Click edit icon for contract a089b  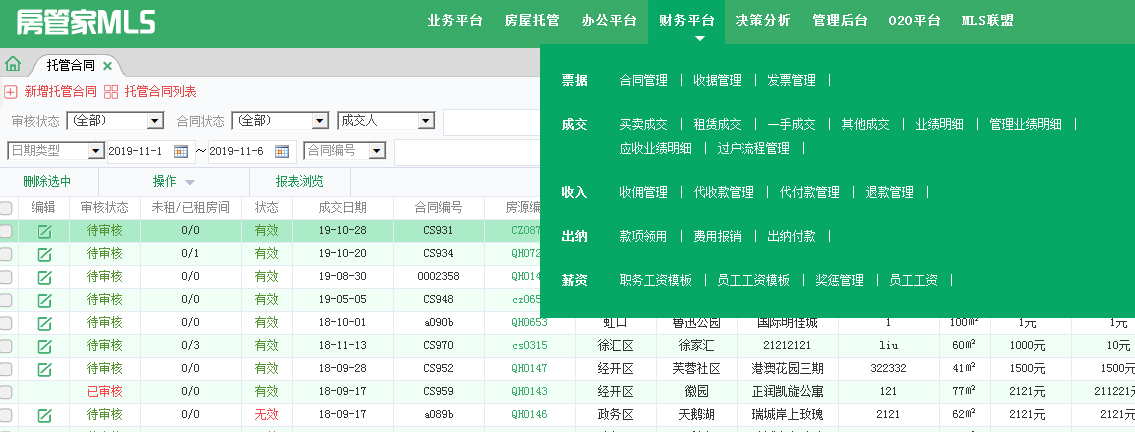[44, 415]
